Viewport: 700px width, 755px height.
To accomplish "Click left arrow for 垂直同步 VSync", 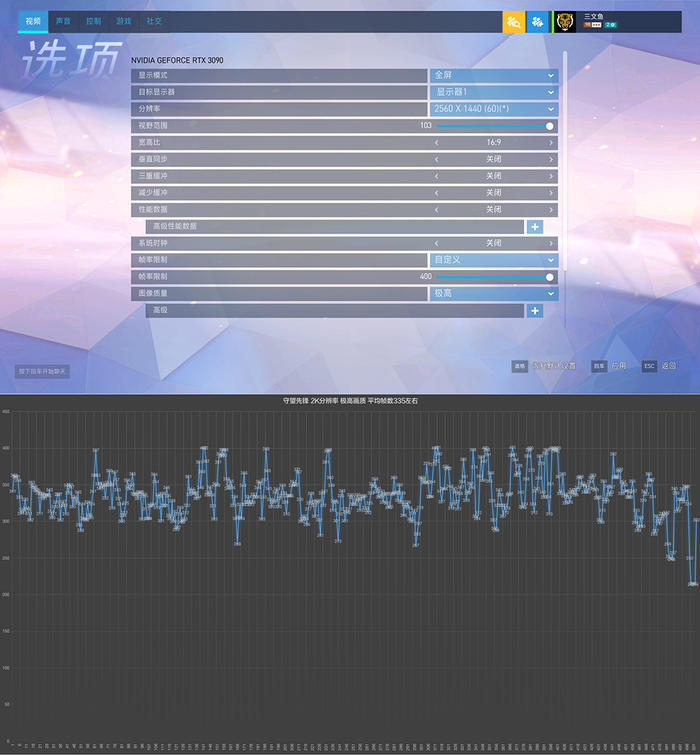I will pos(437,159).
